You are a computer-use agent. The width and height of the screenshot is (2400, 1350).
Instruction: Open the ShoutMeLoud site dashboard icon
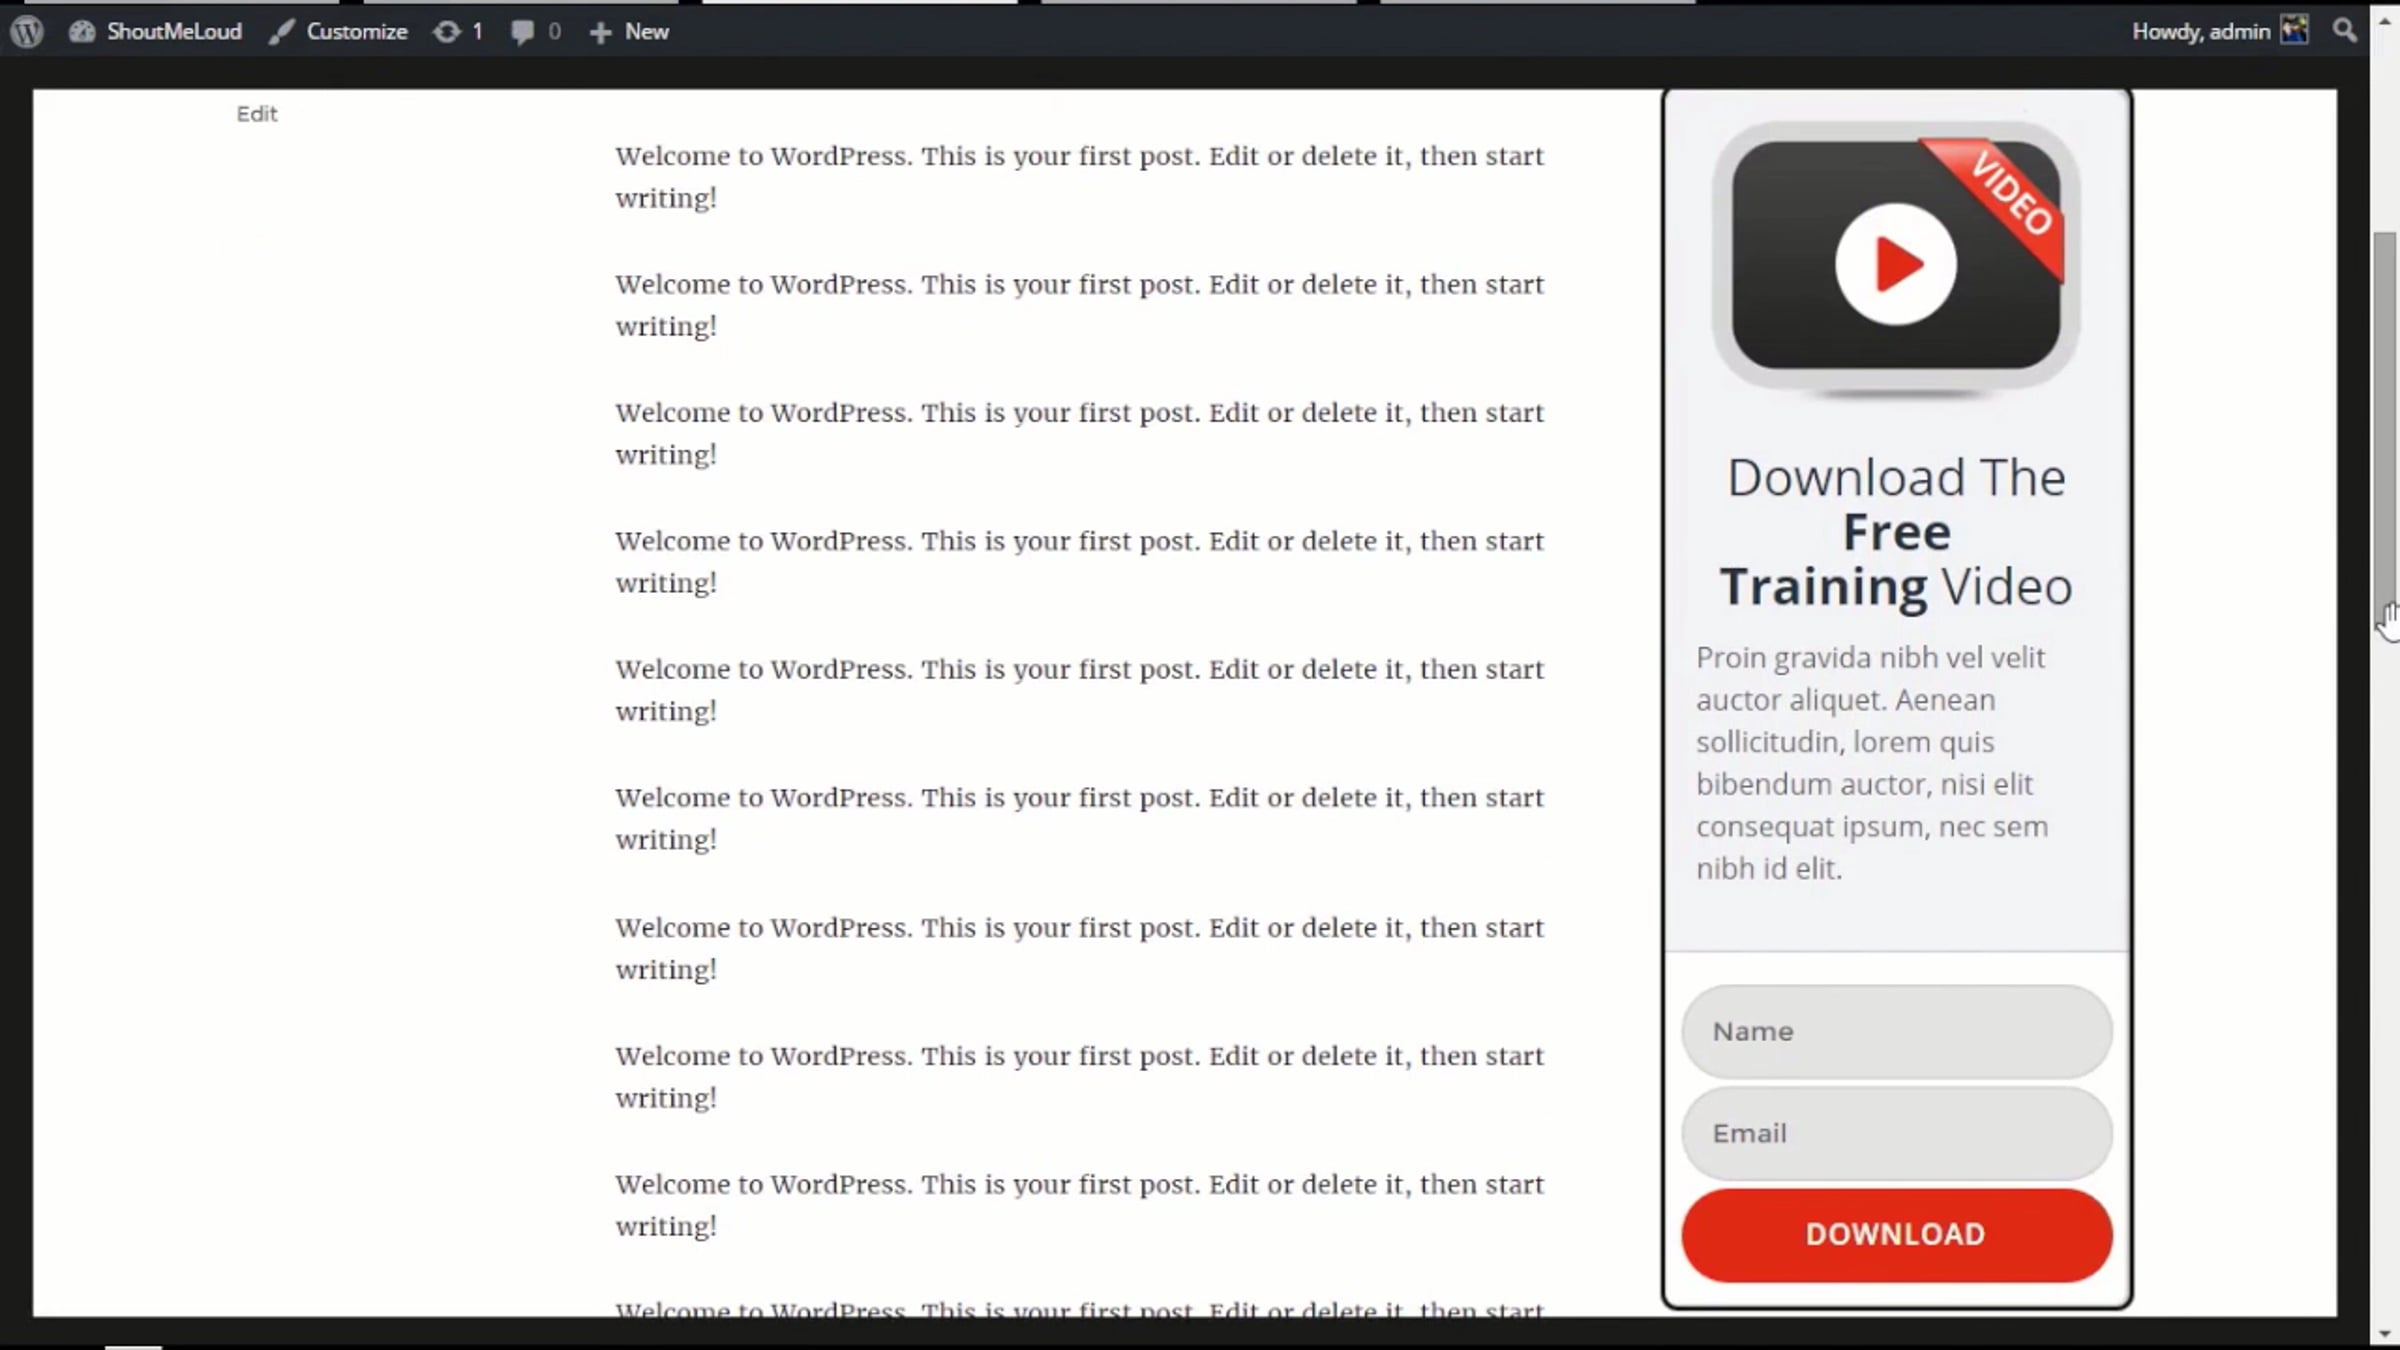click(x=82, y=32)
